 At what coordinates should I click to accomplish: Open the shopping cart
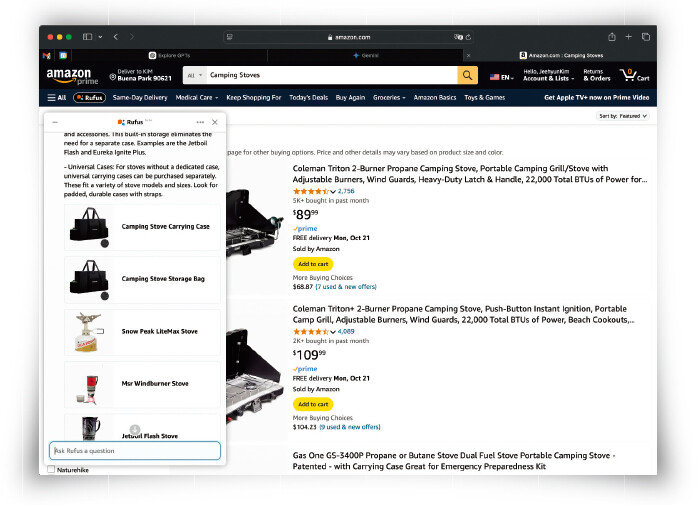634,75
